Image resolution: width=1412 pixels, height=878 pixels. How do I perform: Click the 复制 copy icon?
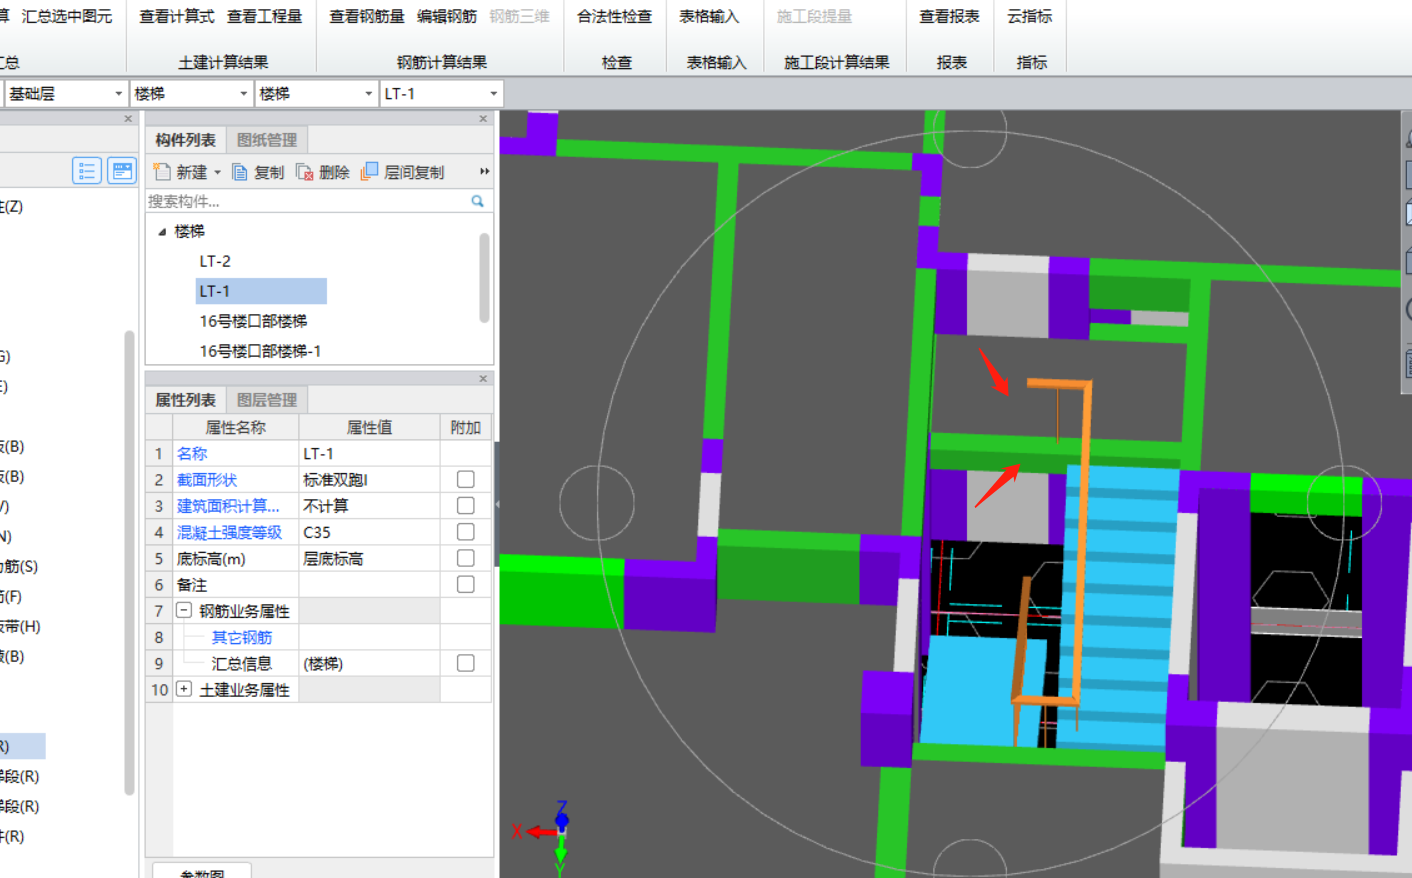click(240, 172)
